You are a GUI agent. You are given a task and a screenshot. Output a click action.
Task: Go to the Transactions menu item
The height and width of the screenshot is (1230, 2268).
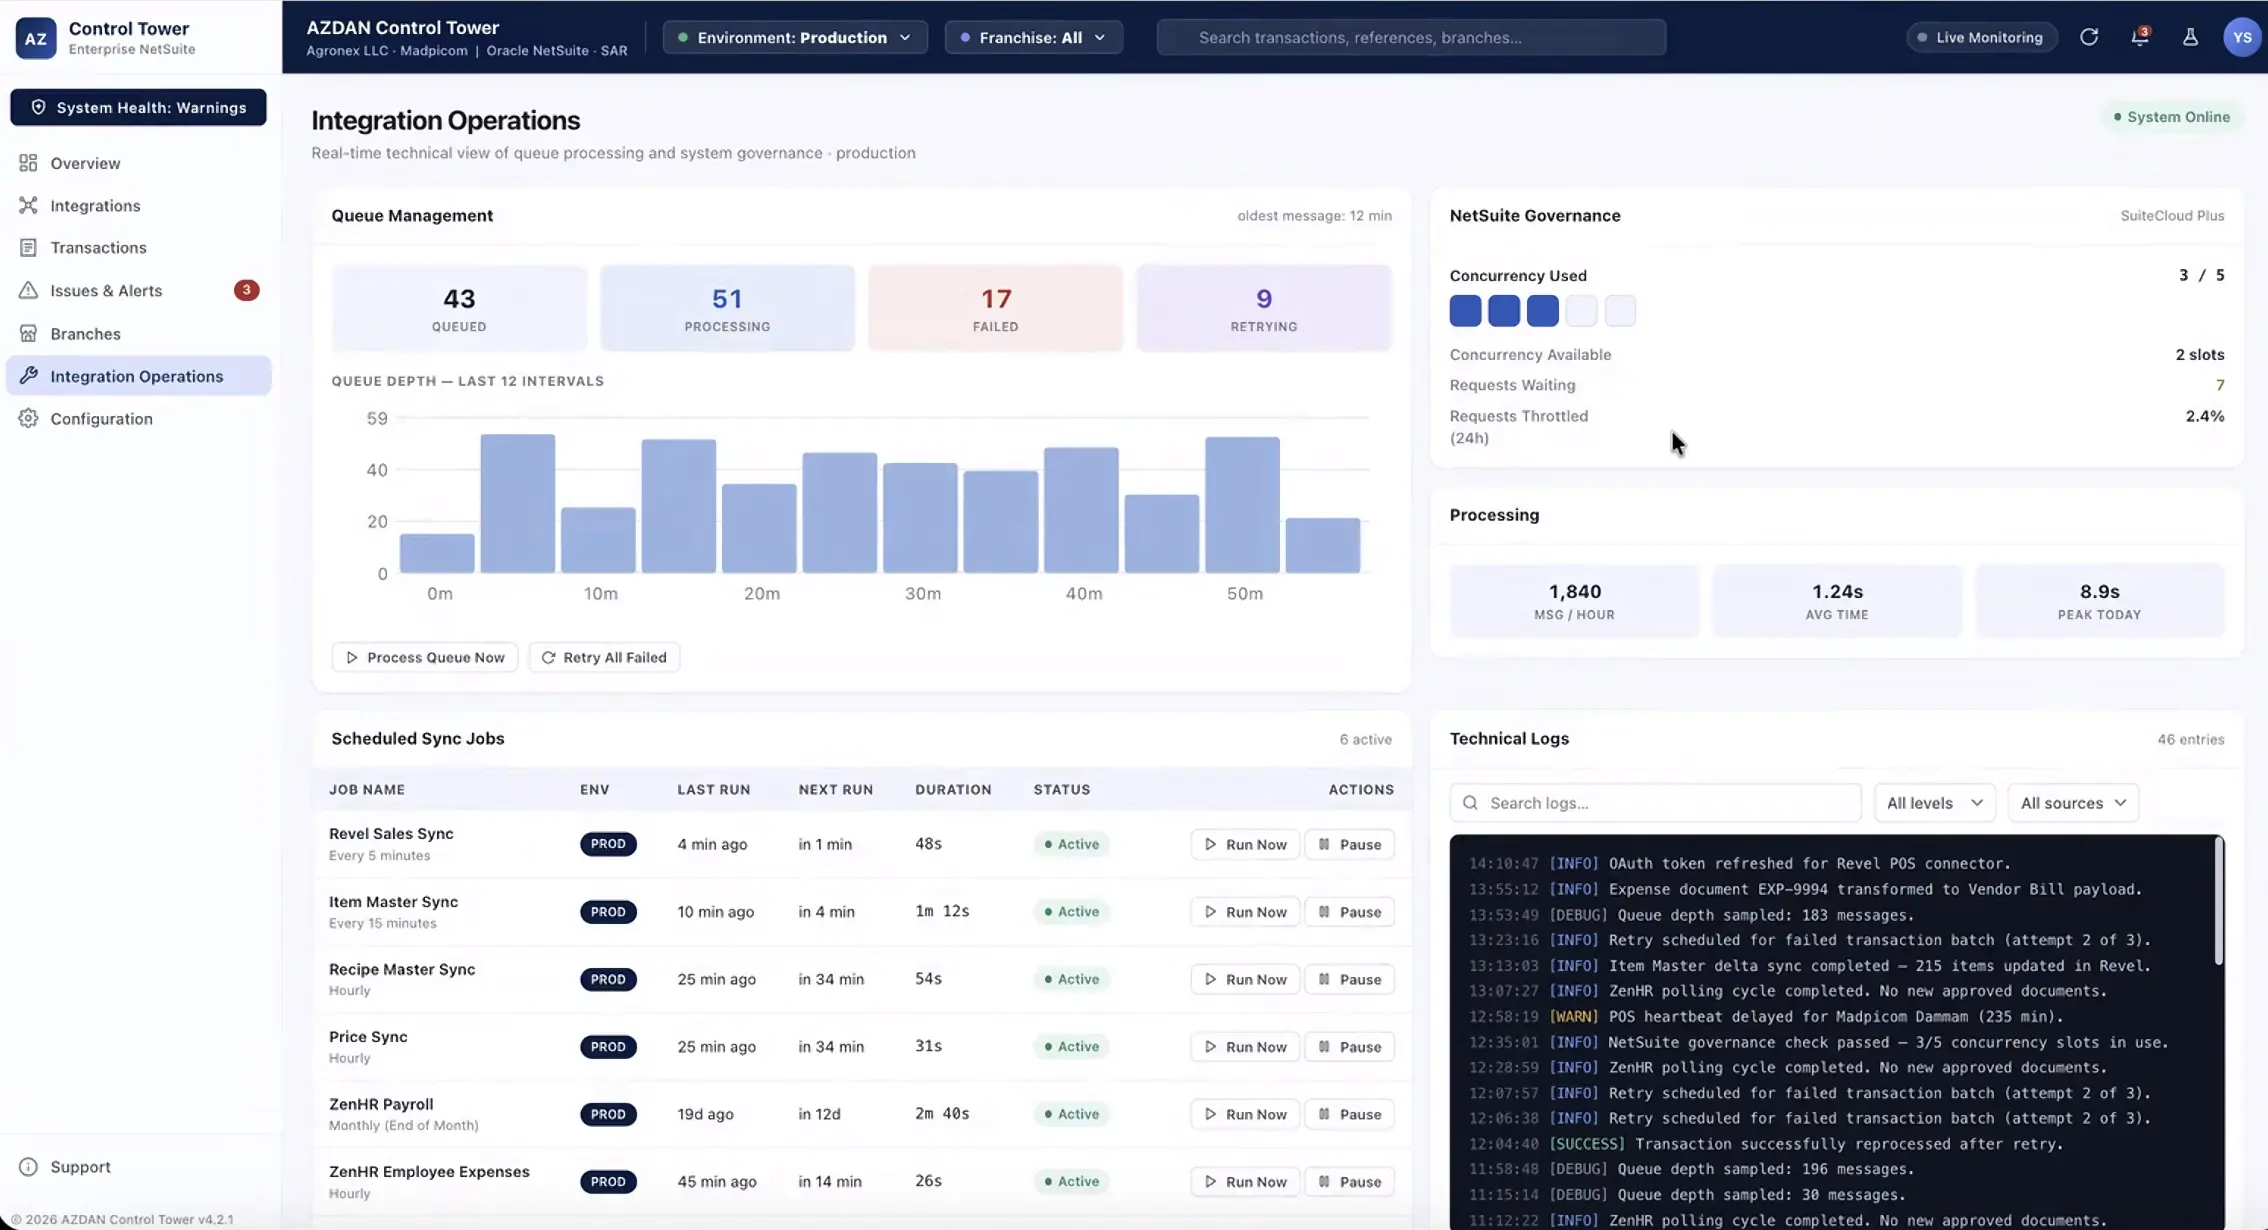(98, 247)
